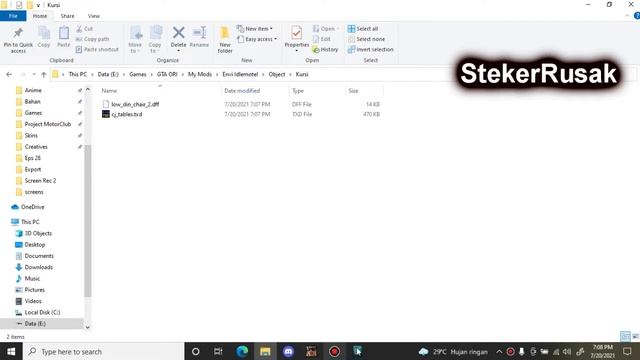The image size is (640, 360).
Task: Click Games in address breadcrumb
Action: (138, 74)
